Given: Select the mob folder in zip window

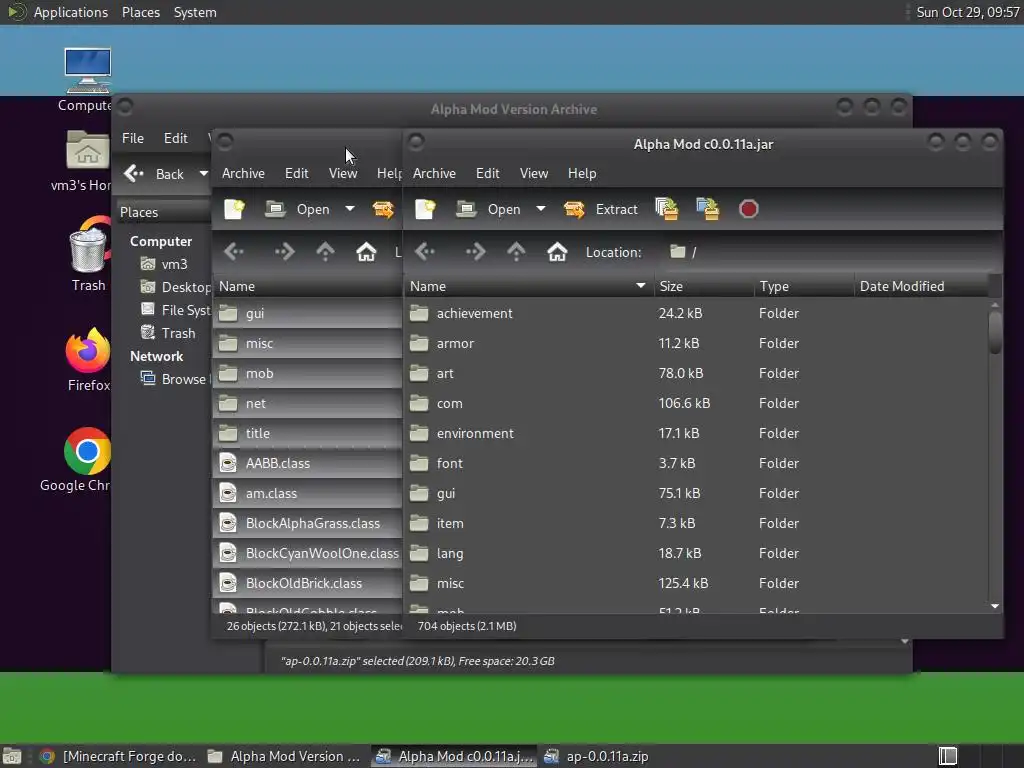Looking at the screenshot, I should pyautogui.click(x=308, y=374).
